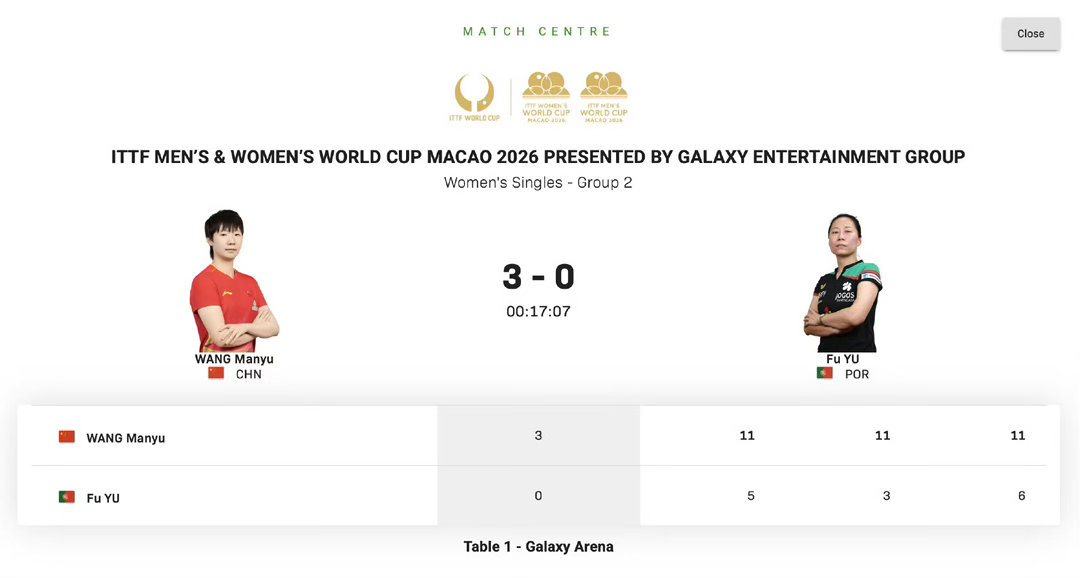Open the World Cup Macao 2026 event title
The height and width of the screenshot is (578, 1080).
[537, 156]
